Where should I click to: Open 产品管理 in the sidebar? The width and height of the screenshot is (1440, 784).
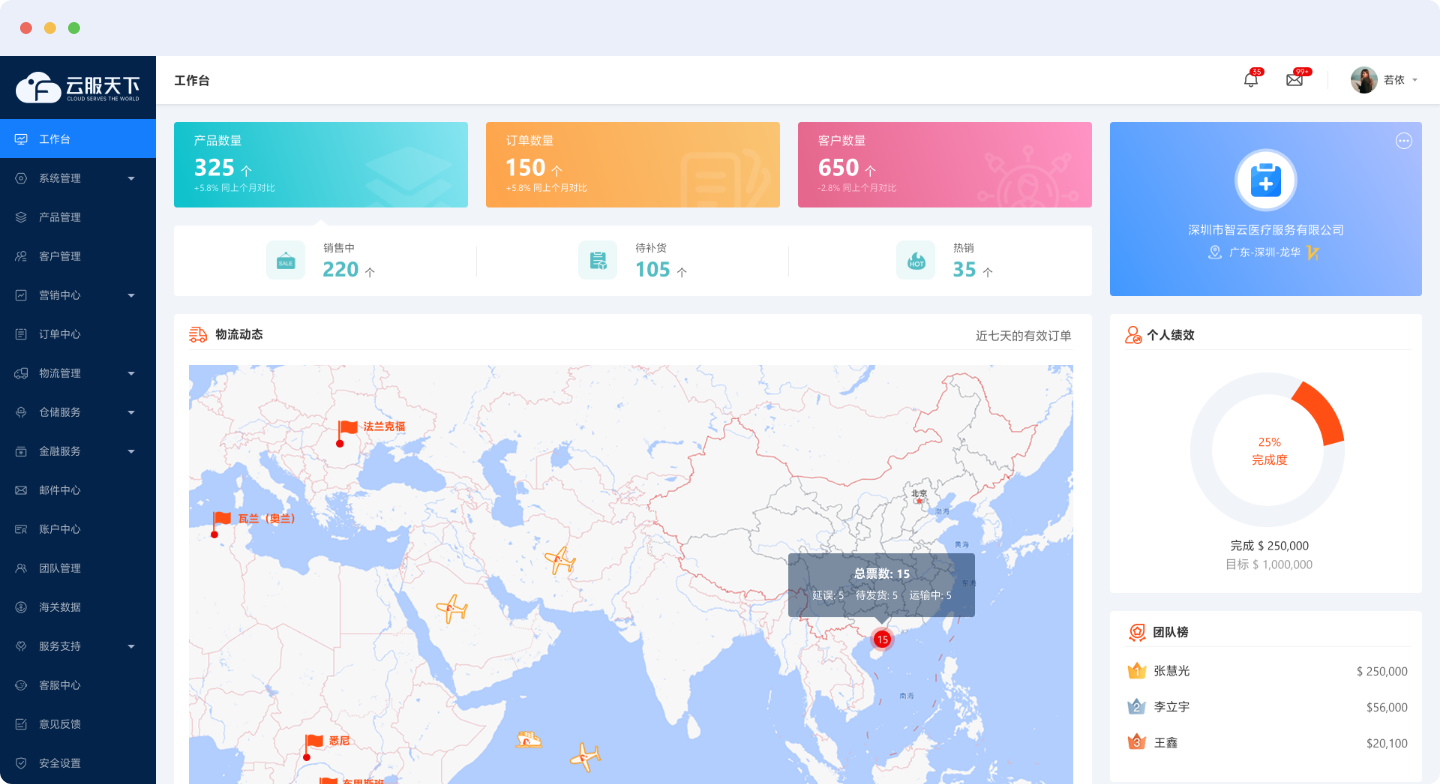pos(60,217)
